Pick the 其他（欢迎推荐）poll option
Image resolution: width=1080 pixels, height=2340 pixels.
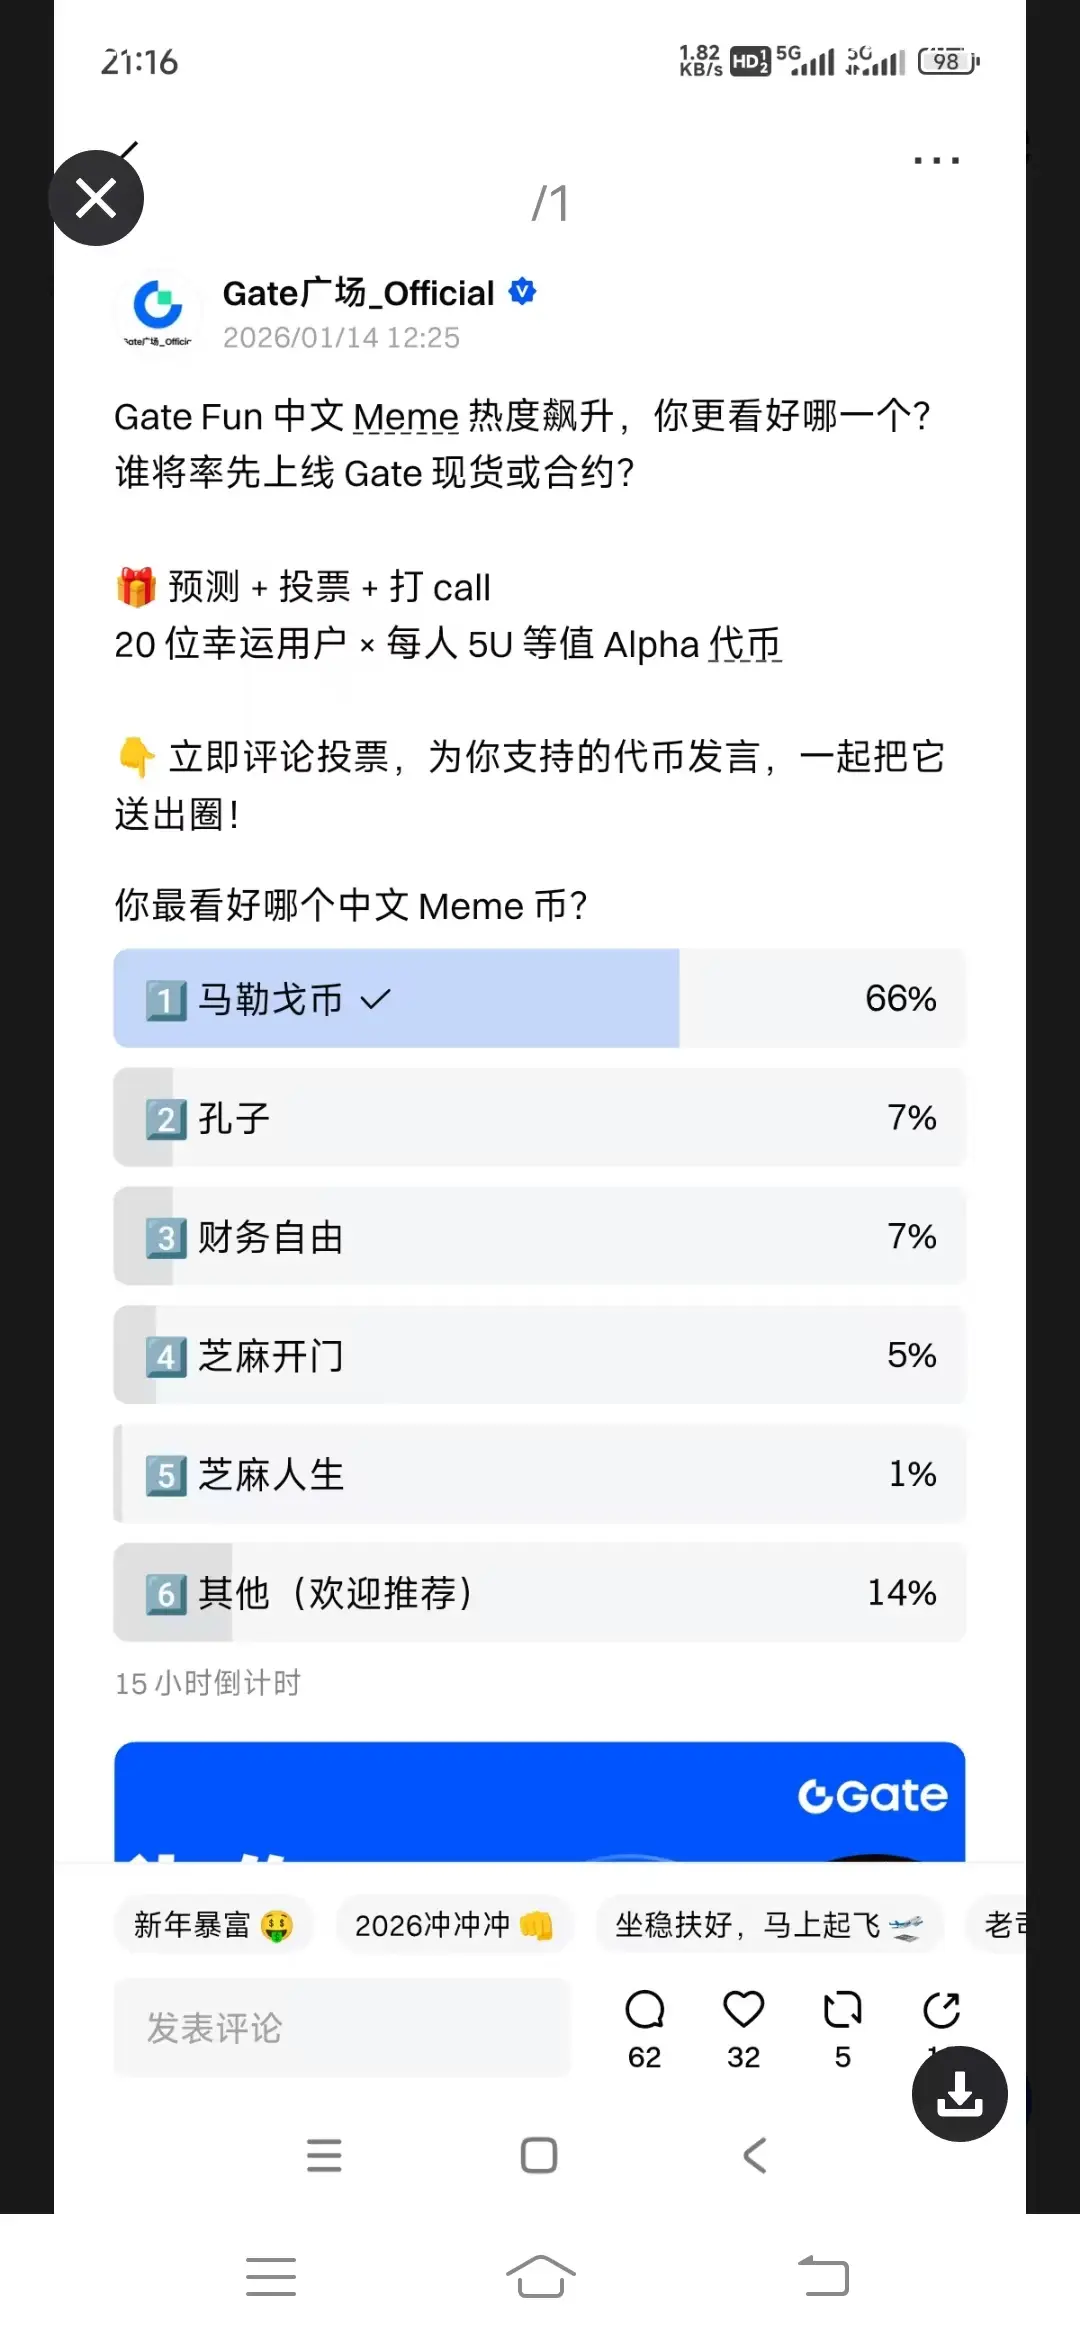[540, 1592]
